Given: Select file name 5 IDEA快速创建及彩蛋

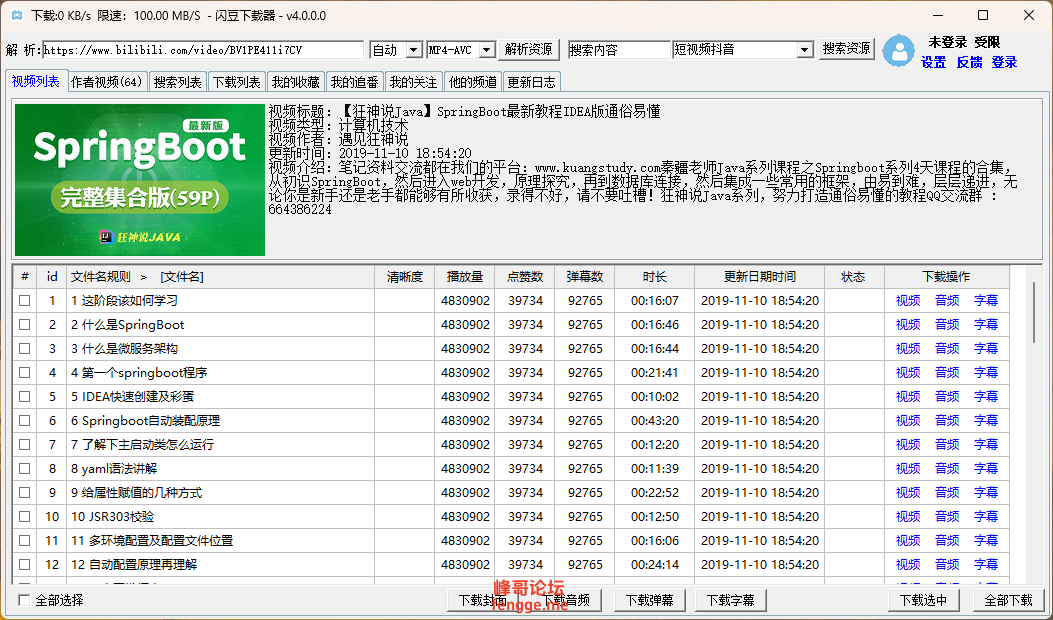Looking at the screenshot, I should [132, 397].
